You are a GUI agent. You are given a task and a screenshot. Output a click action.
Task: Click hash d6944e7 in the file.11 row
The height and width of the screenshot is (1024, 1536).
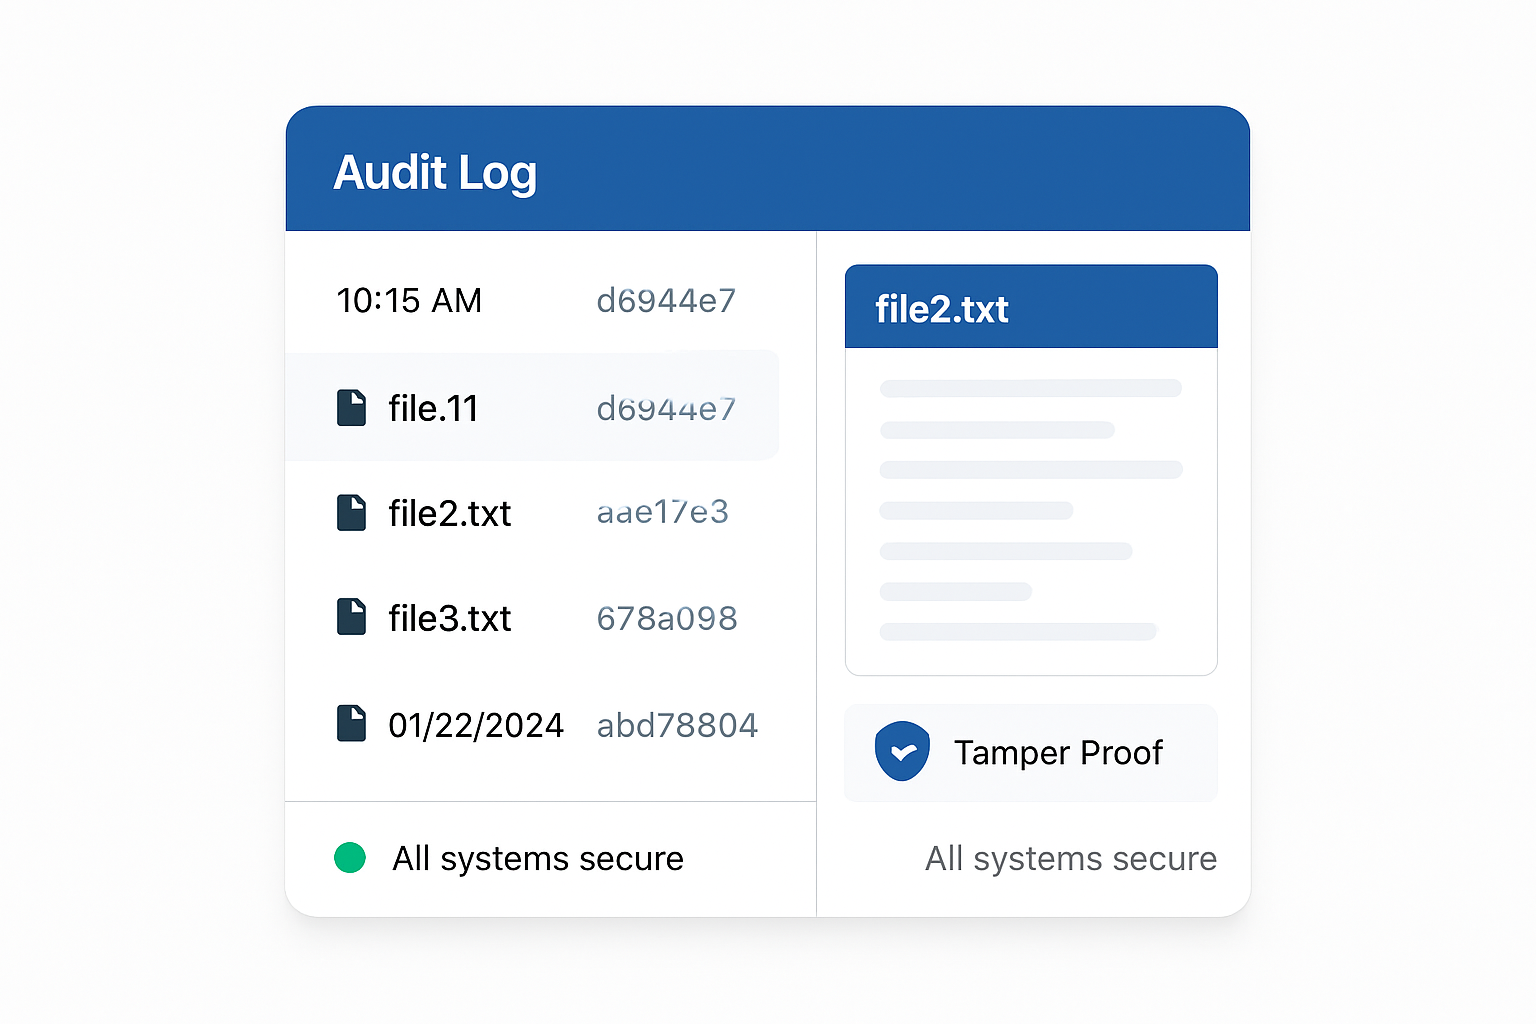[666, 408]
